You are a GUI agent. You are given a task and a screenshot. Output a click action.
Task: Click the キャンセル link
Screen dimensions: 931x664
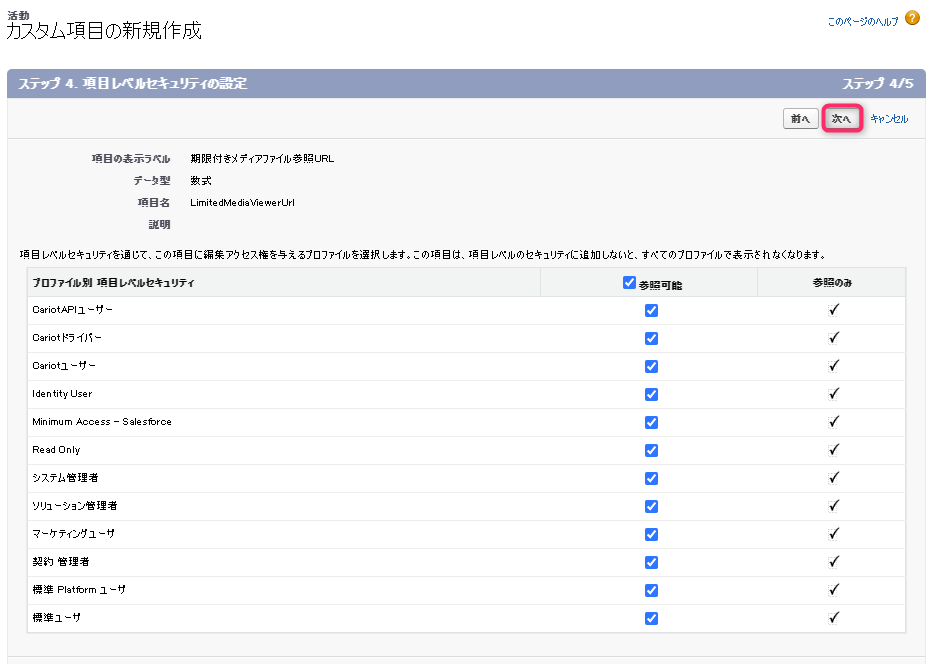pos(889,119)
